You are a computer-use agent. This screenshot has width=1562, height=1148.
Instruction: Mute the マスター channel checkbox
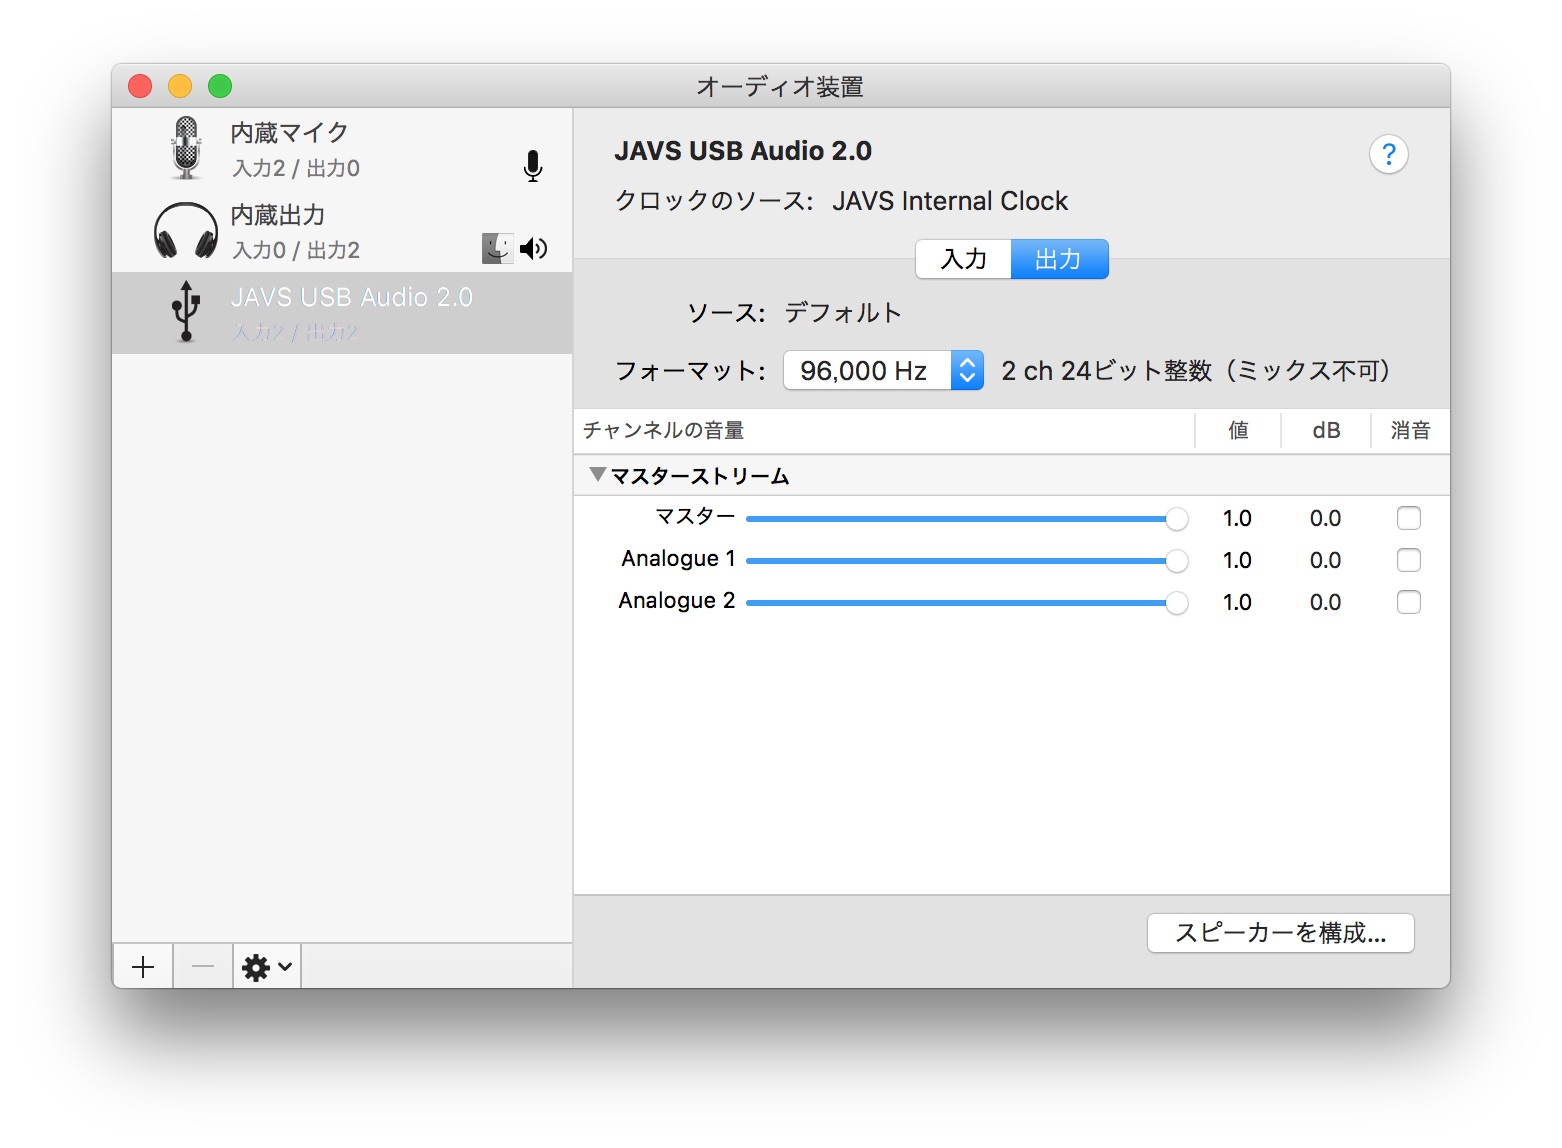click(1409, 518)
